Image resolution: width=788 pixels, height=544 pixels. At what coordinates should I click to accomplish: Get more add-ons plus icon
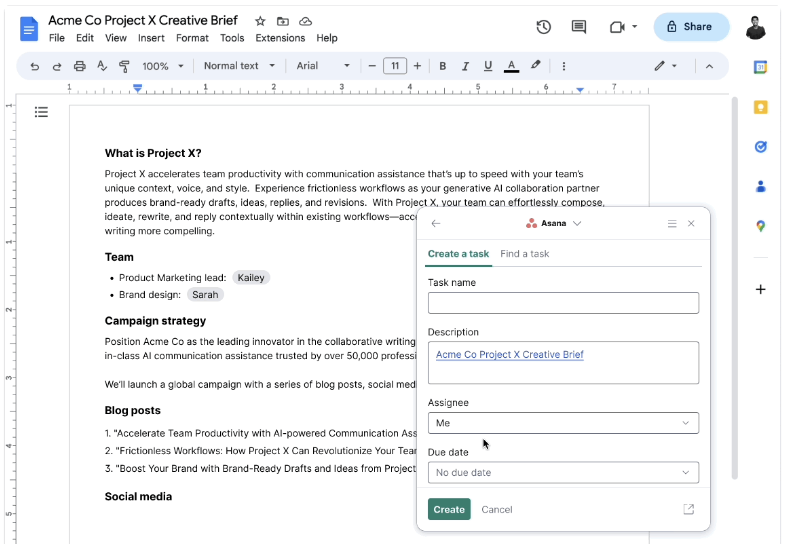(x=760, y=289)
